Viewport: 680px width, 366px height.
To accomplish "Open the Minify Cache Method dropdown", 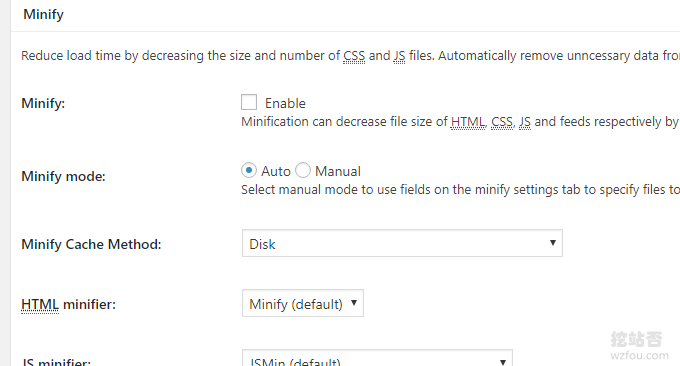I will (x=402, y=243).
